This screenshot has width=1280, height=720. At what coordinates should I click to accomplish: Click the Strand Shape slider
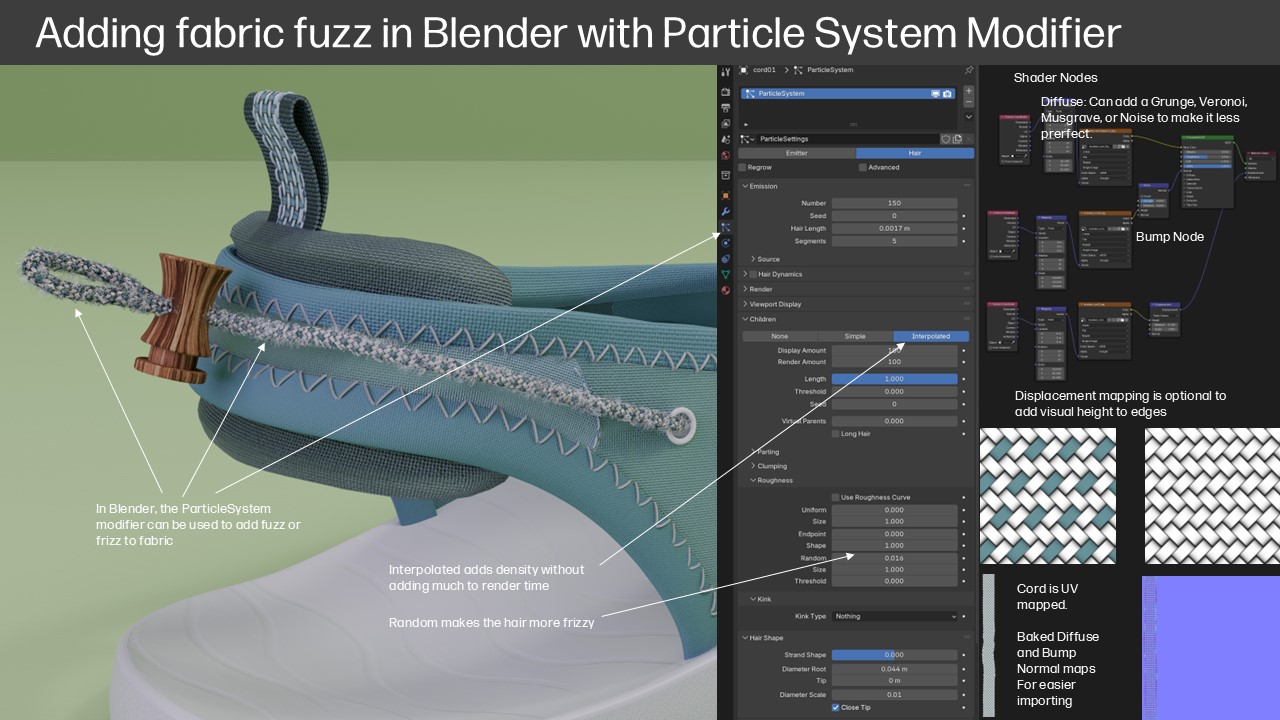click(x=893, y=654)
